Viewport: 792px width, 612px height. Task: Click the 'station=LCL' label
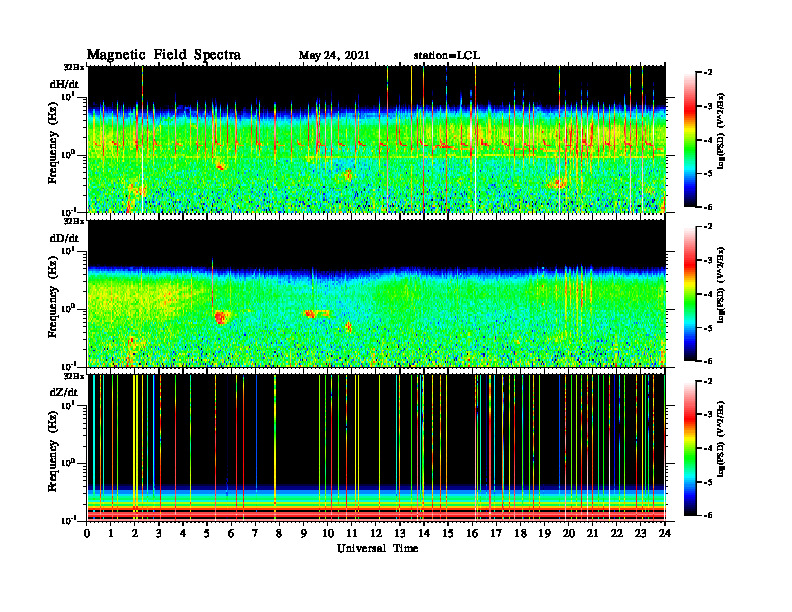coord(447,55)
